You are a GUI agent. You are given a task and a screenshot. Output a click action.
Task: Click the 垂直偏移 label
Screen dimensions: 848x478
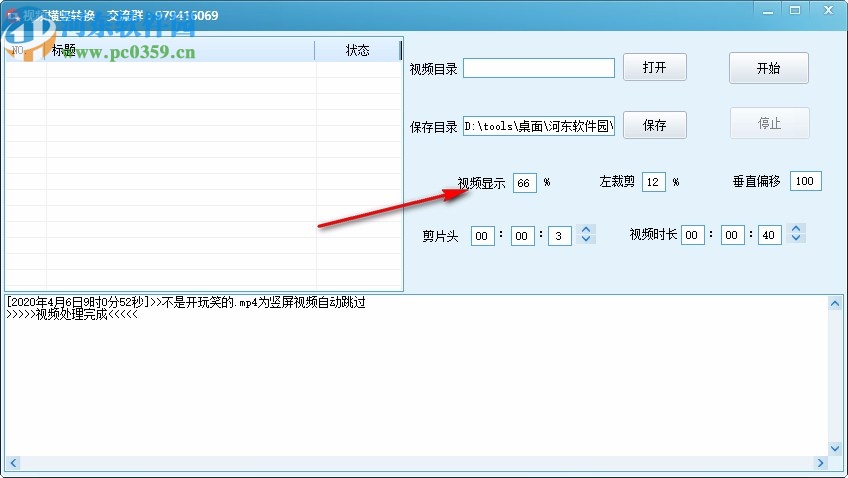pos(757,182)
